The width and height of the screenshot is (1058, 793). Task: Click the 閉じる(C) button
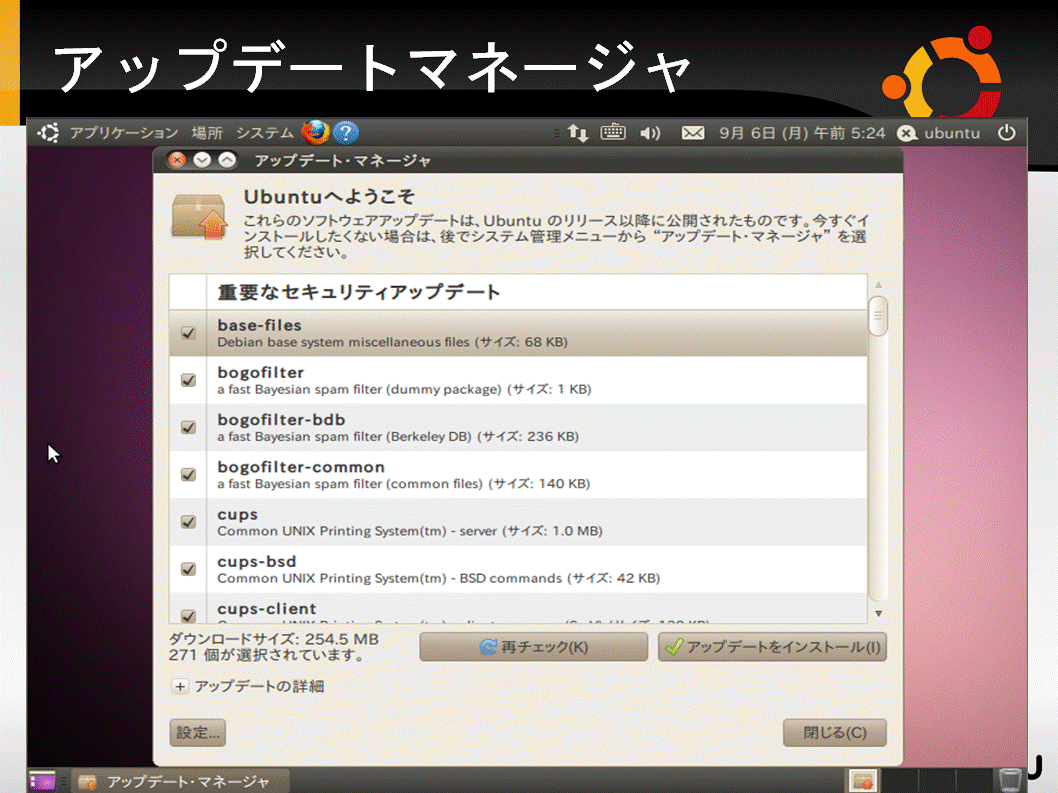835,732
